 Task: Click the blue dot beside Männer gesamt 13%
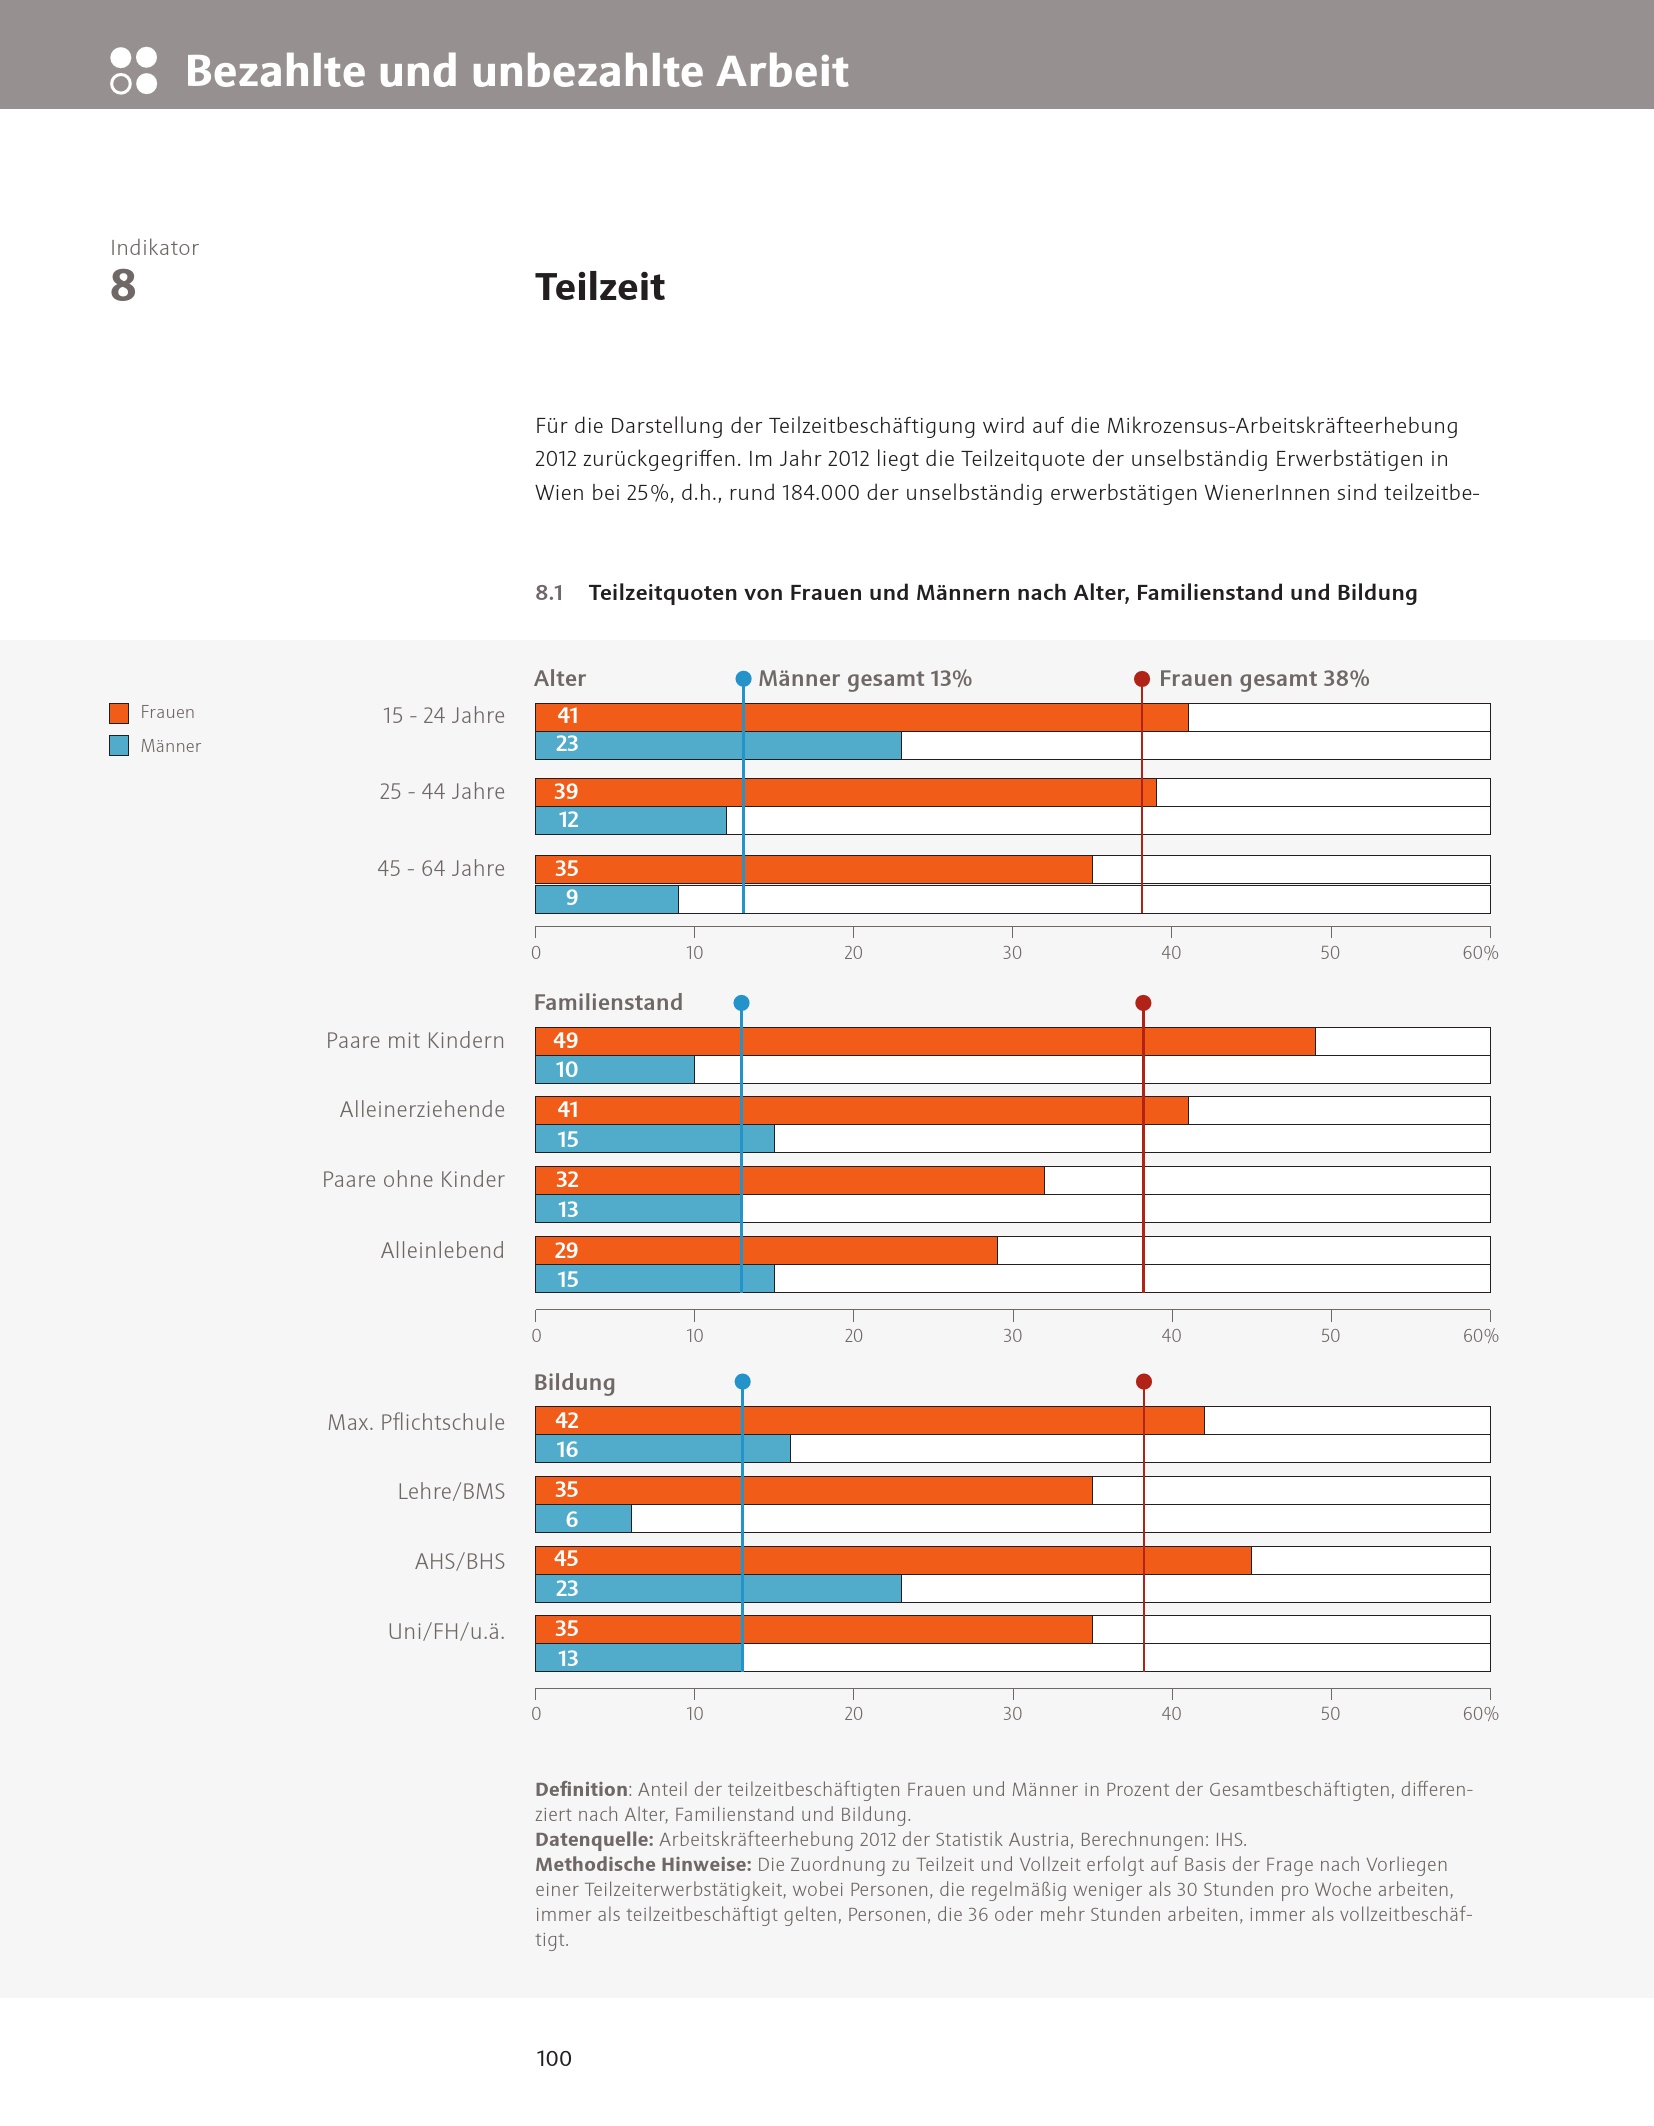[x=743, y=679]
